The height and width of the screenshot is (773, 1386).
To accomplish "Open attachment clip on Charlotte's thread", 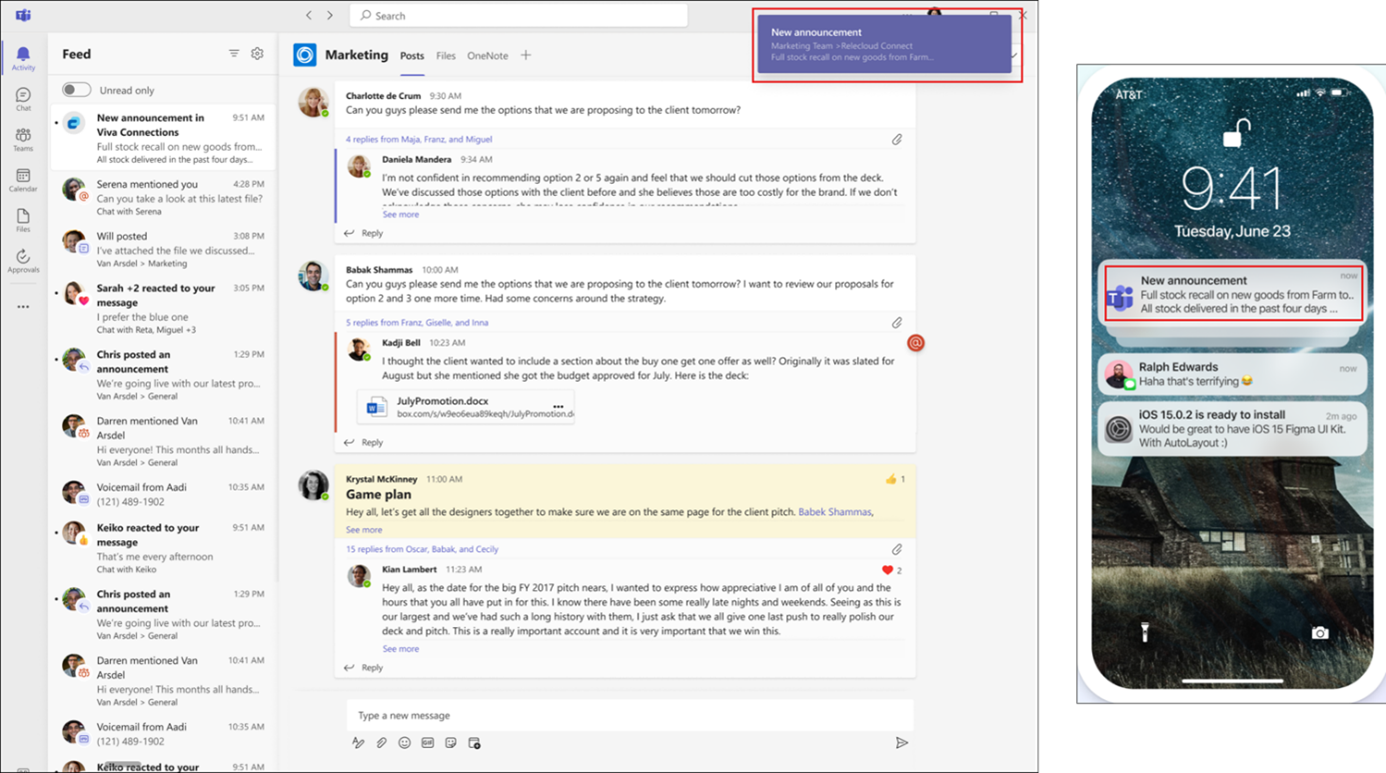I will (897, 140).
